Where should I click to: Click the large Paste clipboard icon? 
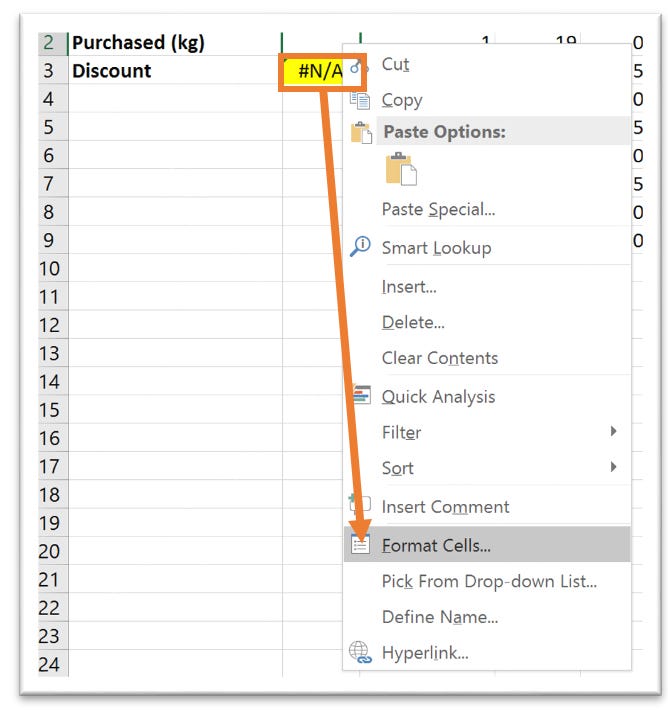pos(399,169)
